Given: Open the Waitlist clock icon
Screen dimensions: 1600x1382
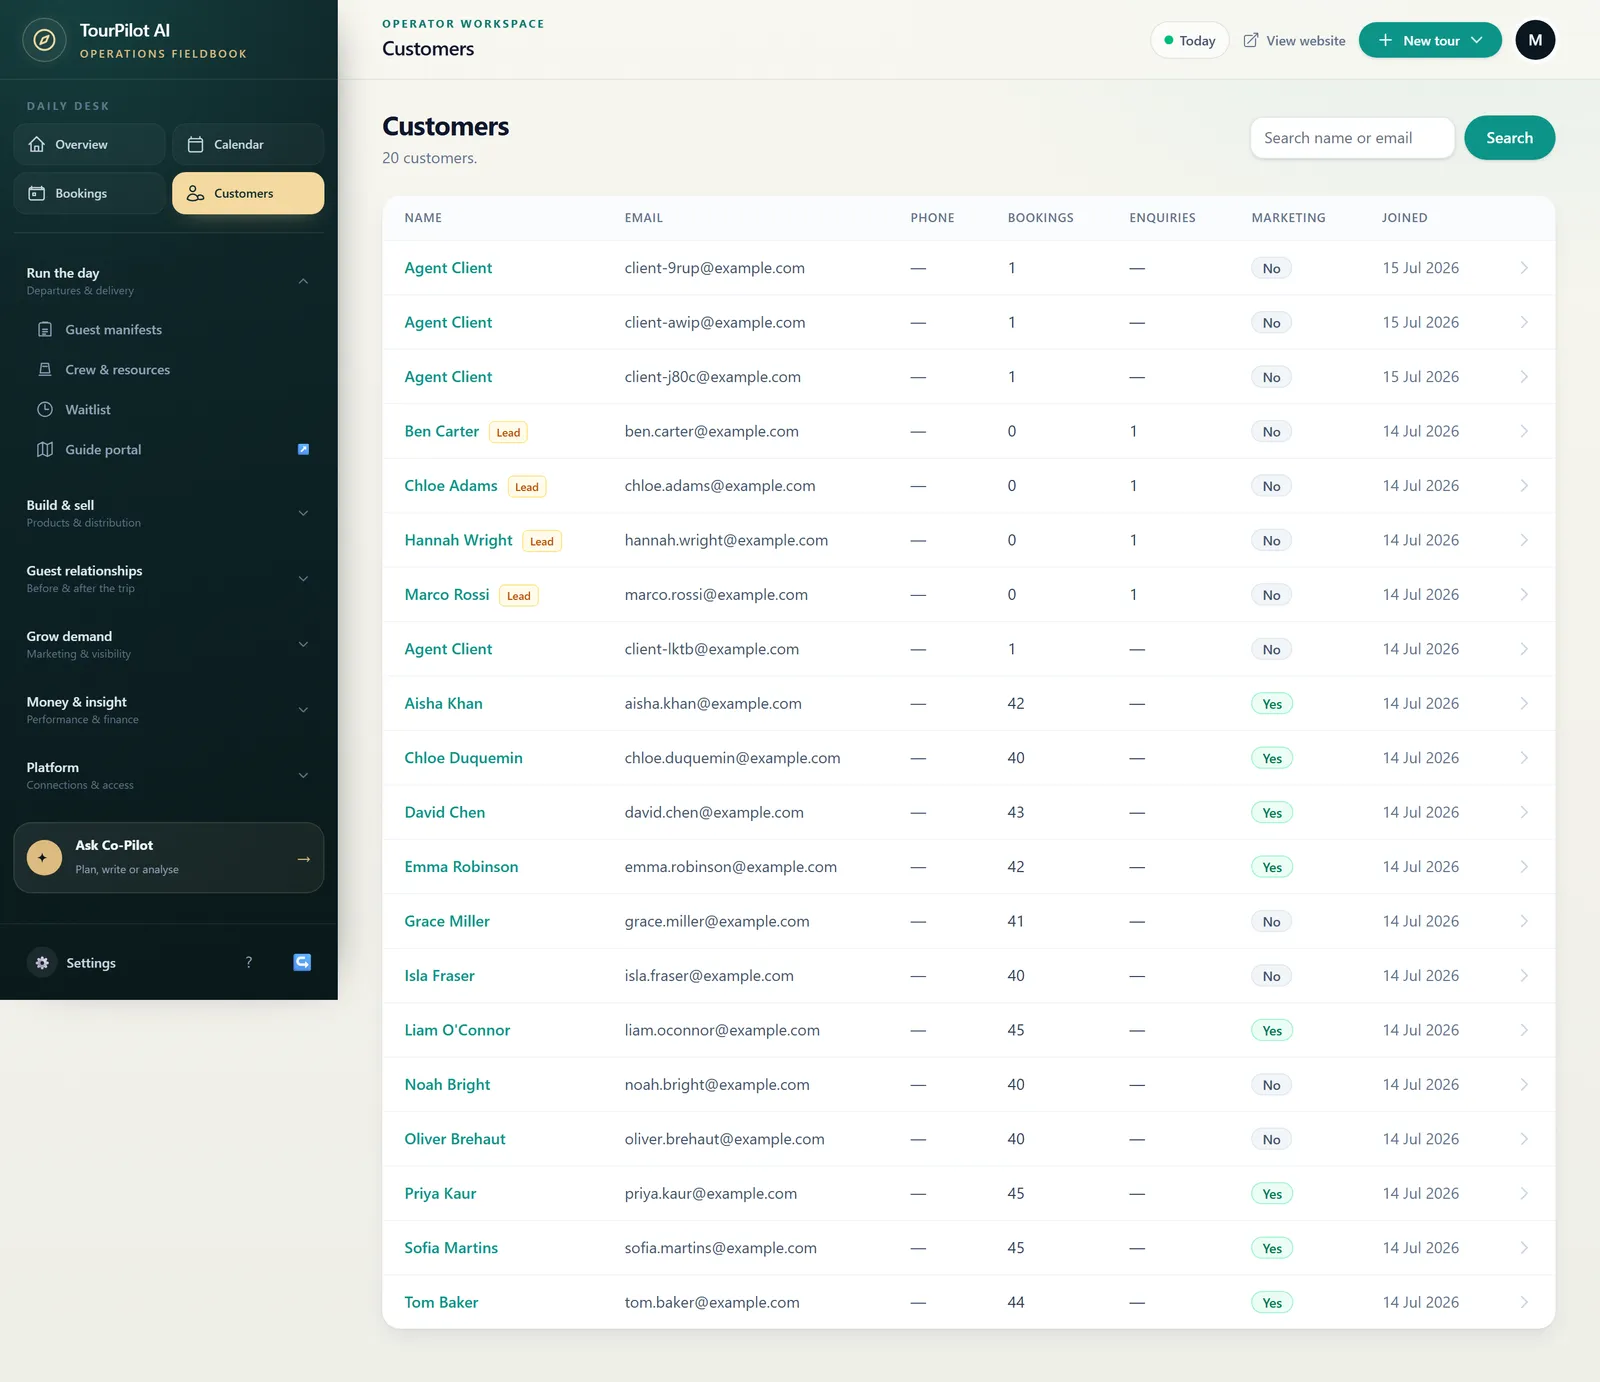Looking at the screenshot, I should (x=45, y=409).
